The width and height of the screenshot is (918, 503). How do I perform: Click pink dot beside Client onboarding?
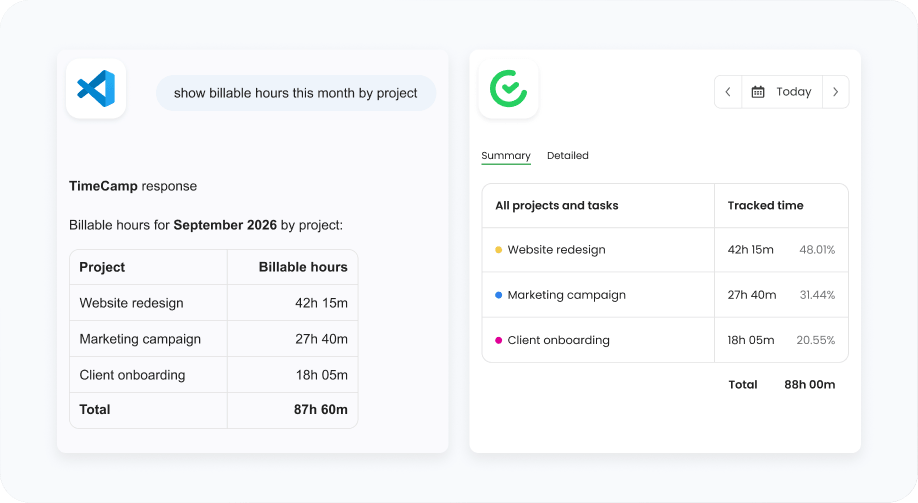pyautogui.click(x=499, y=340)
